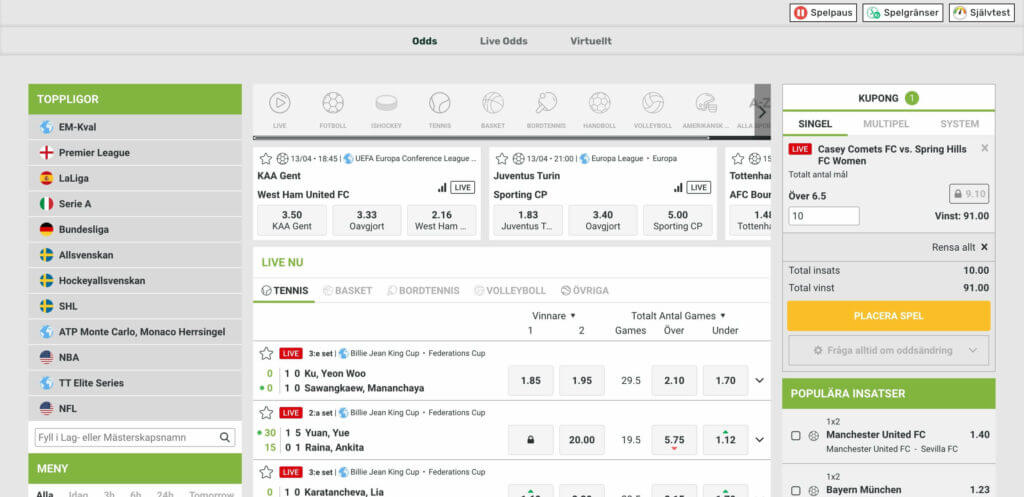
Task: Click locked 9.10 odds in coupon
Action: 969,194
